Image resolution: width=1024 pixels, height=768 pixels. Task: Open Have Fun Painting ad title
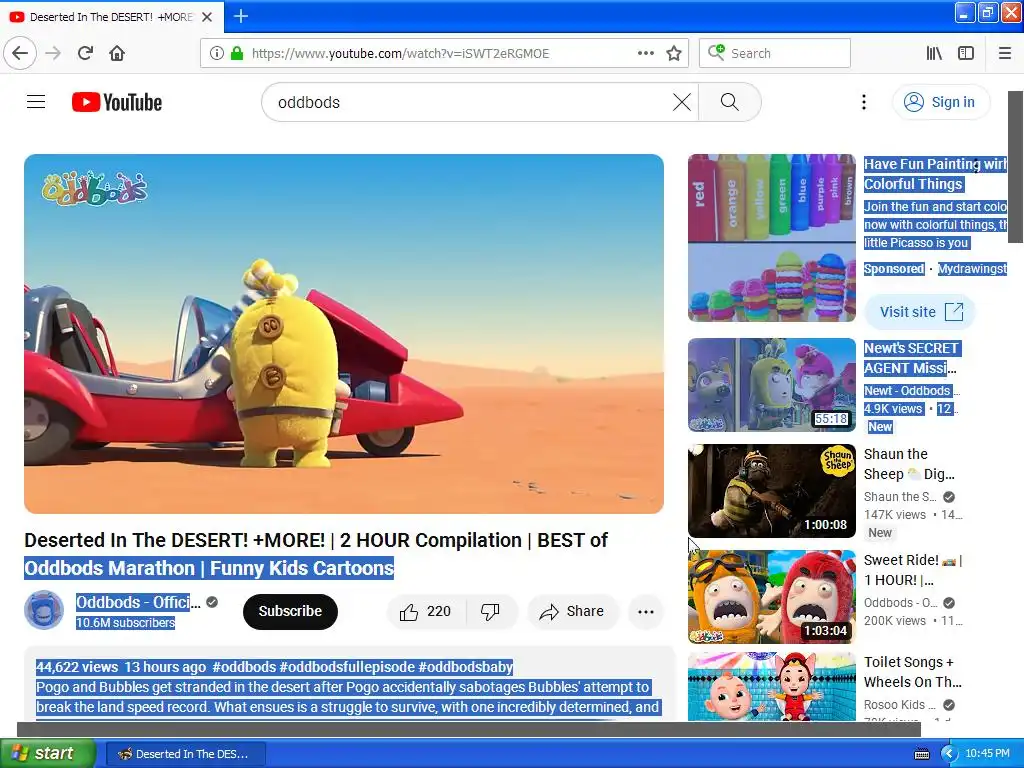[x=935, y=174]
